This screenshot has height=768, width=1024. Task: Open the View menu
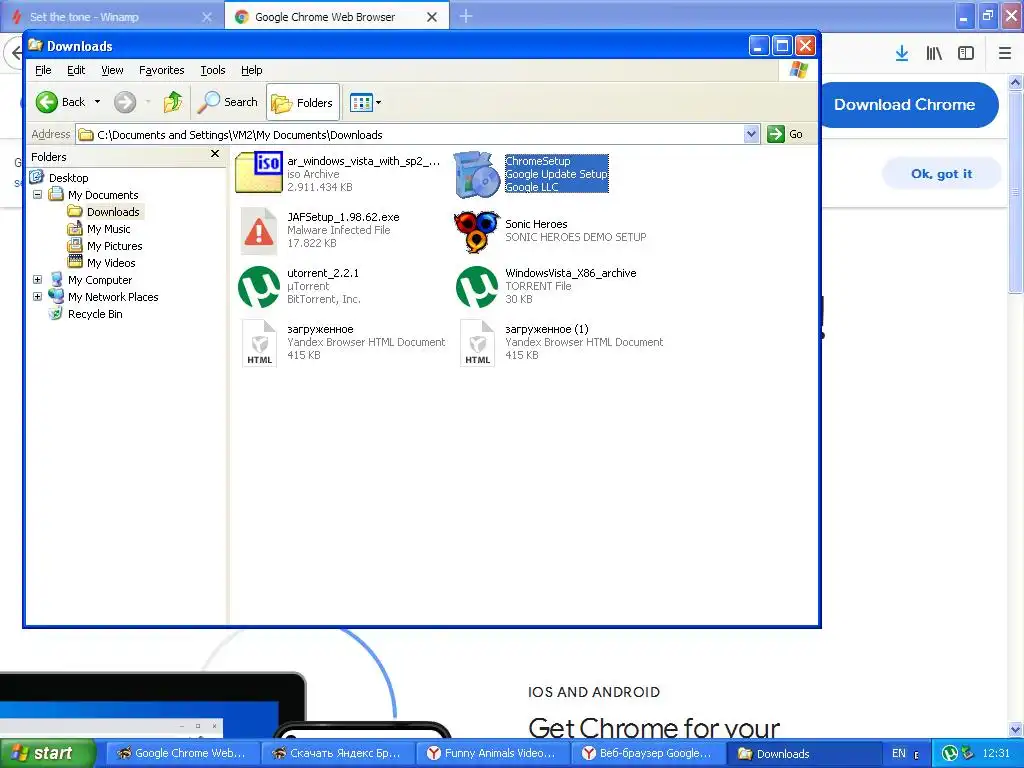point(112,70)
